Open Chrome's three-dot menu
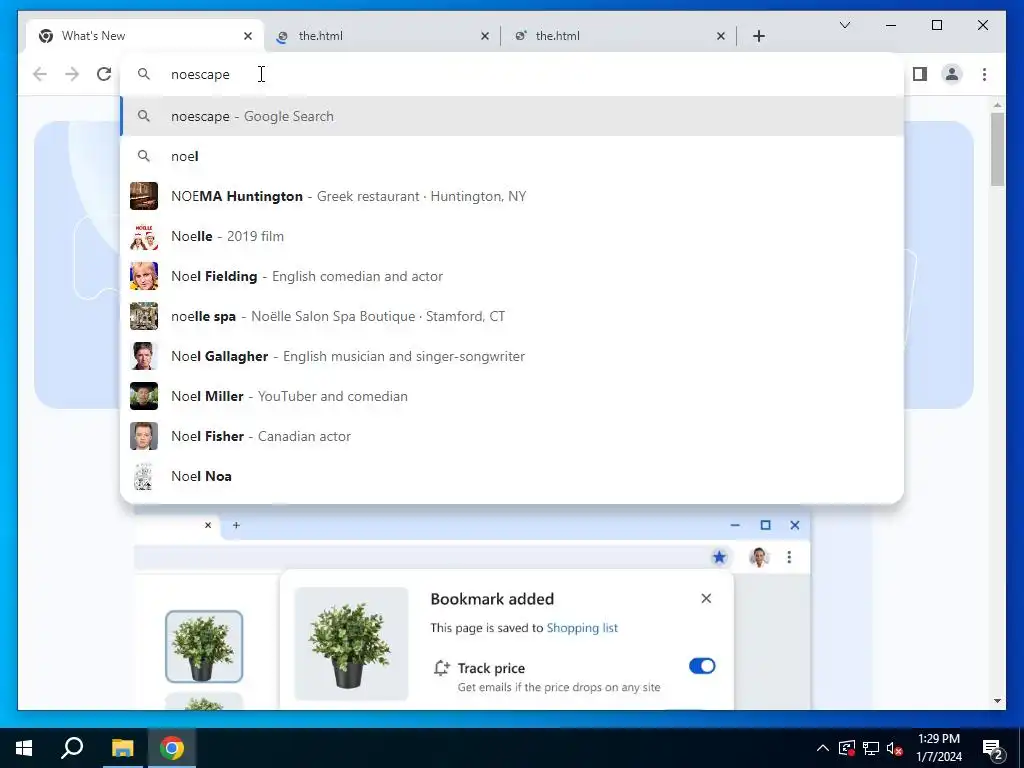Viewport: 1024px width, 768px height. point(984,74)
